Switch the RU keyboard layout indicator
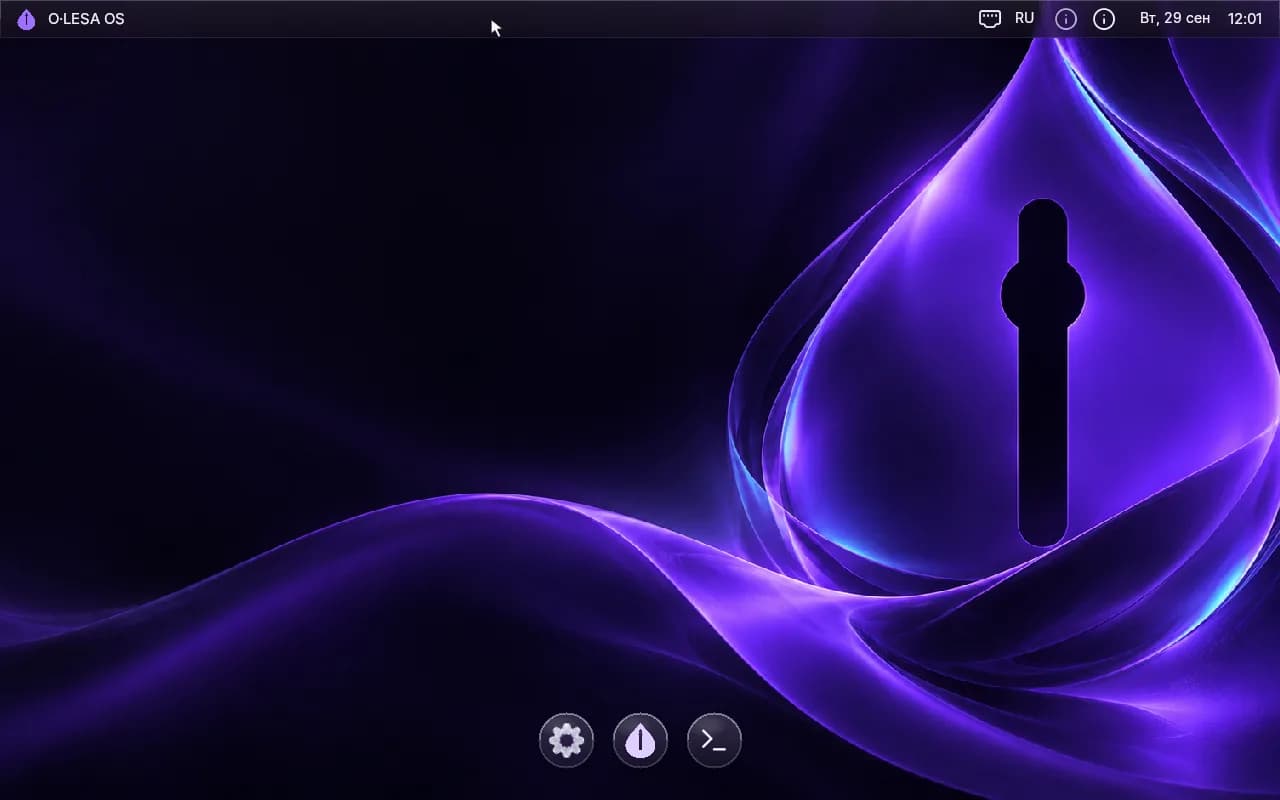Screen dimensions: 1280x800 (x=1024, y=19)
